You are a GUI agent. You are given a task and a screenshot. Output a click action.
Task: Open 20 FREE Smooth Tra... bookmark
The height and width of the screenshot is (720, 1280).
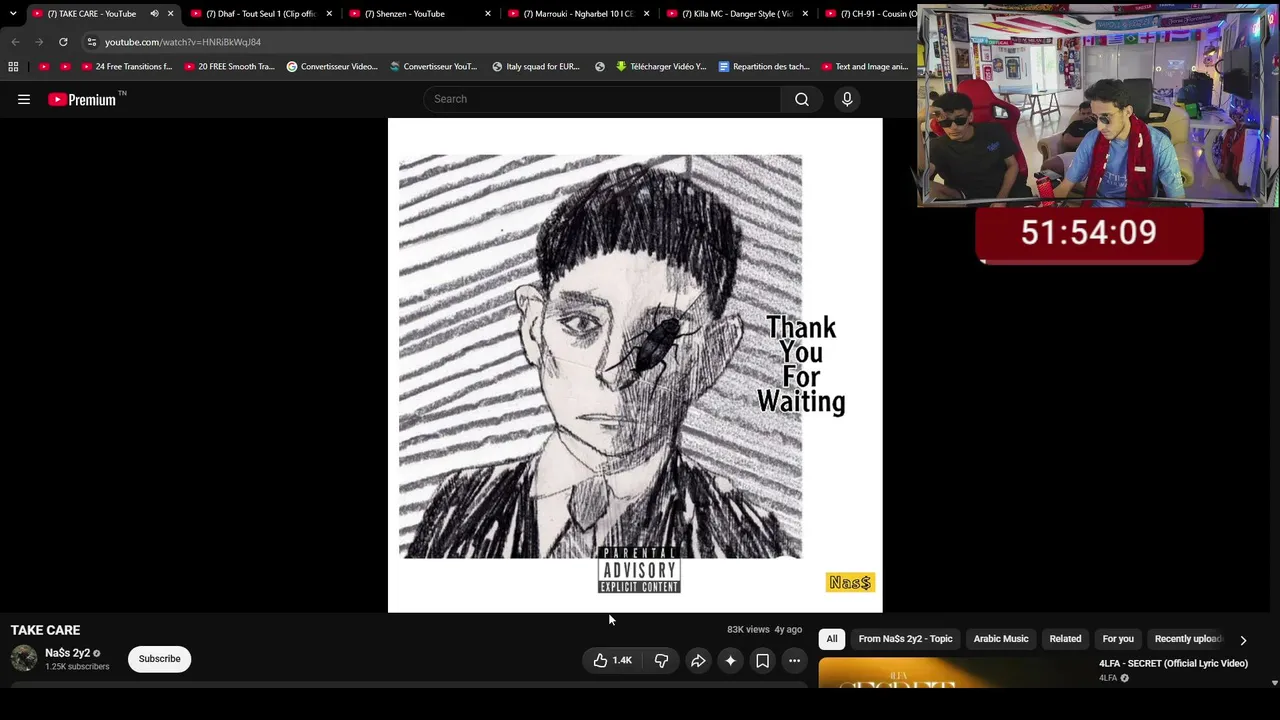tap(230, 67)
